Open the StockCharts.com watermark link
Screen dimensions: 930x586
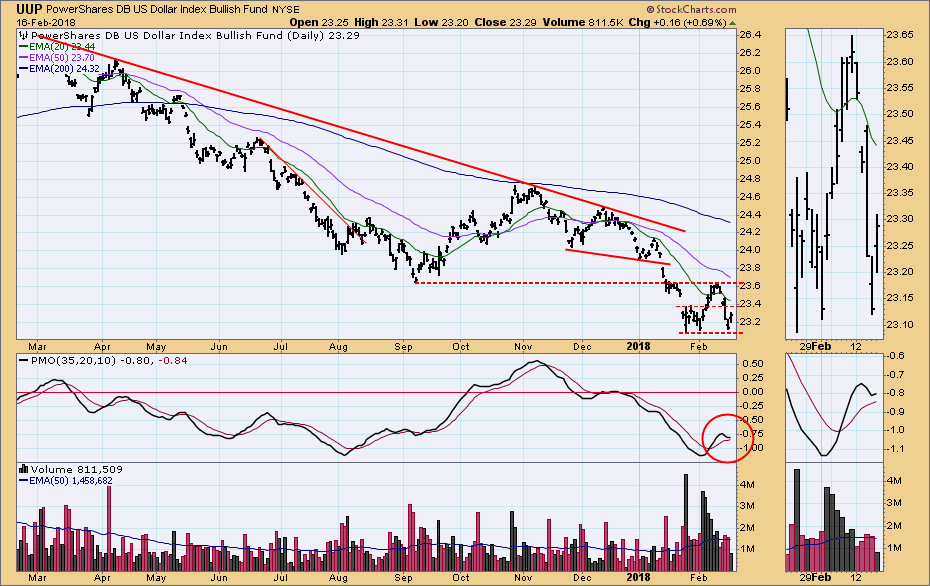(692, 9)
